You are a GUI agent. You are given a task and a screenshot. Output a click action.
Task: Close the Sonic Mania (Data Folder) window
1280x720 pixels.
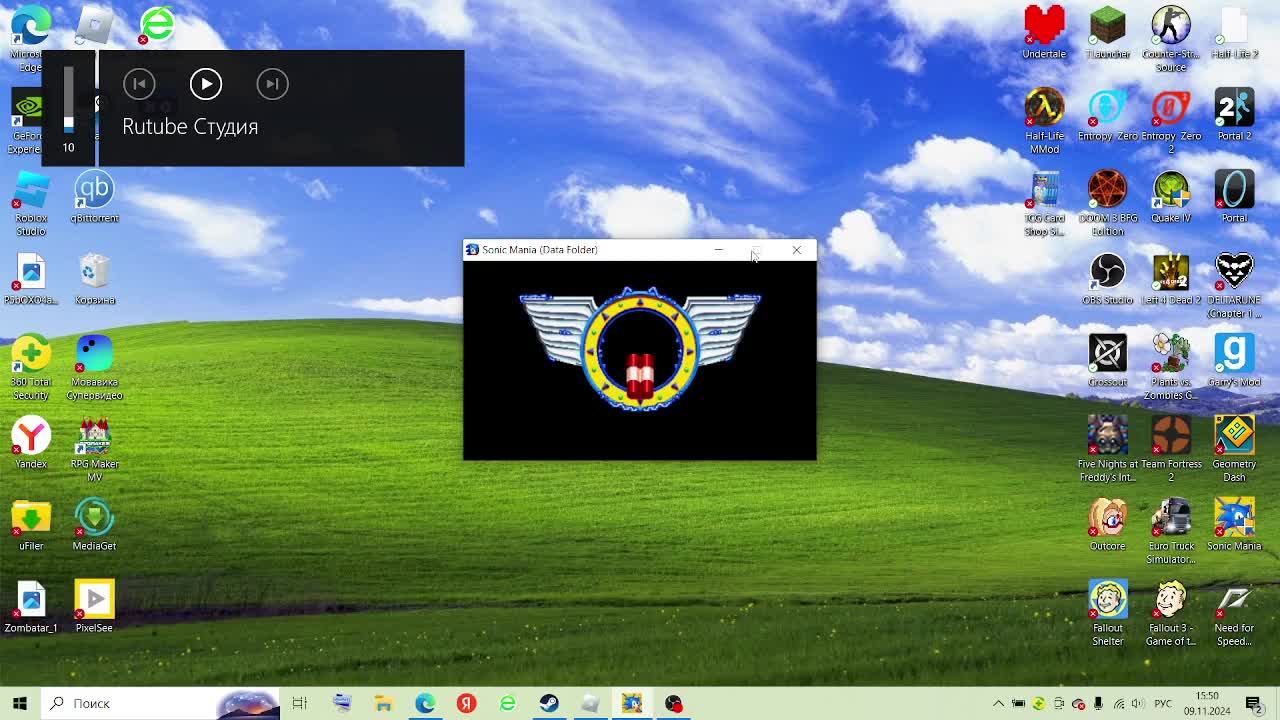(x=797, y=250)
